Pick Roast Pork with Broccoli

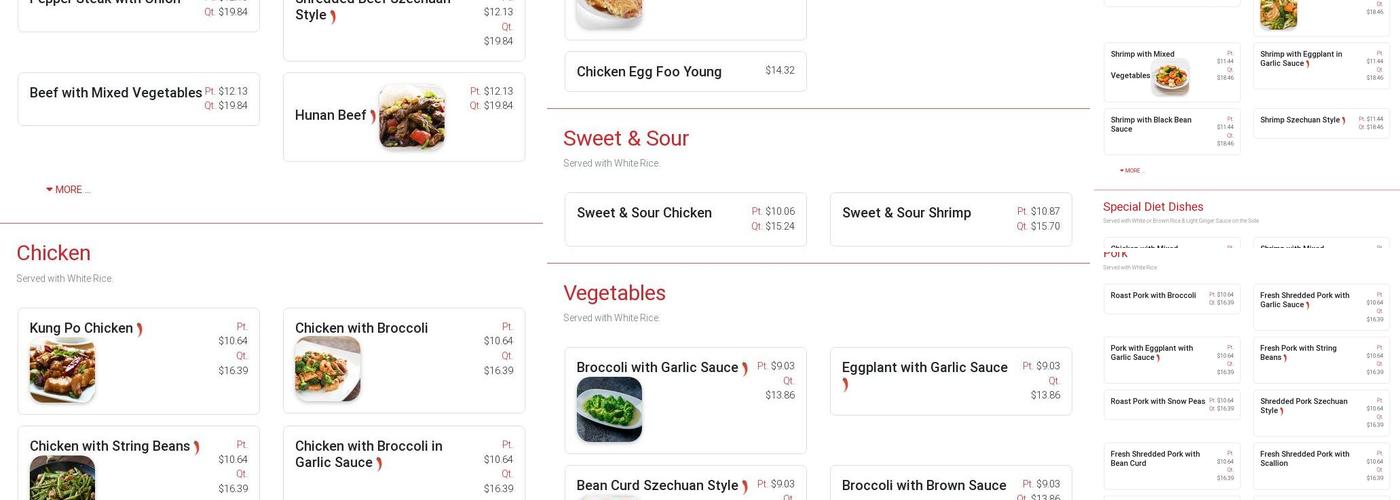click(1153, 296)
